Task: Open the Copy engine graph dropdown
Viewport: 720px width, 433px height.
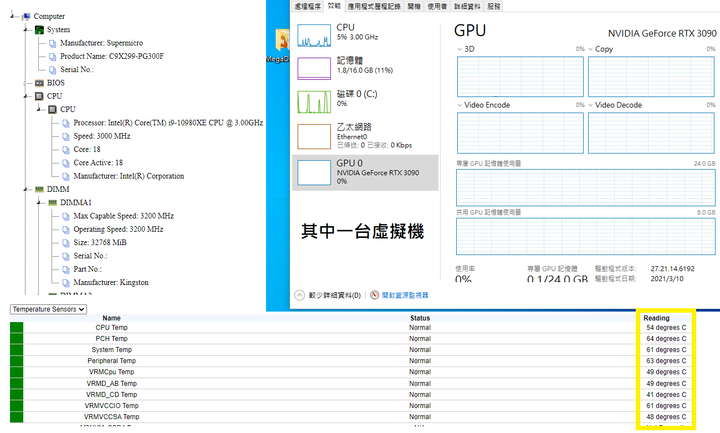Action: pyautogui.click(x=591, y=49)
